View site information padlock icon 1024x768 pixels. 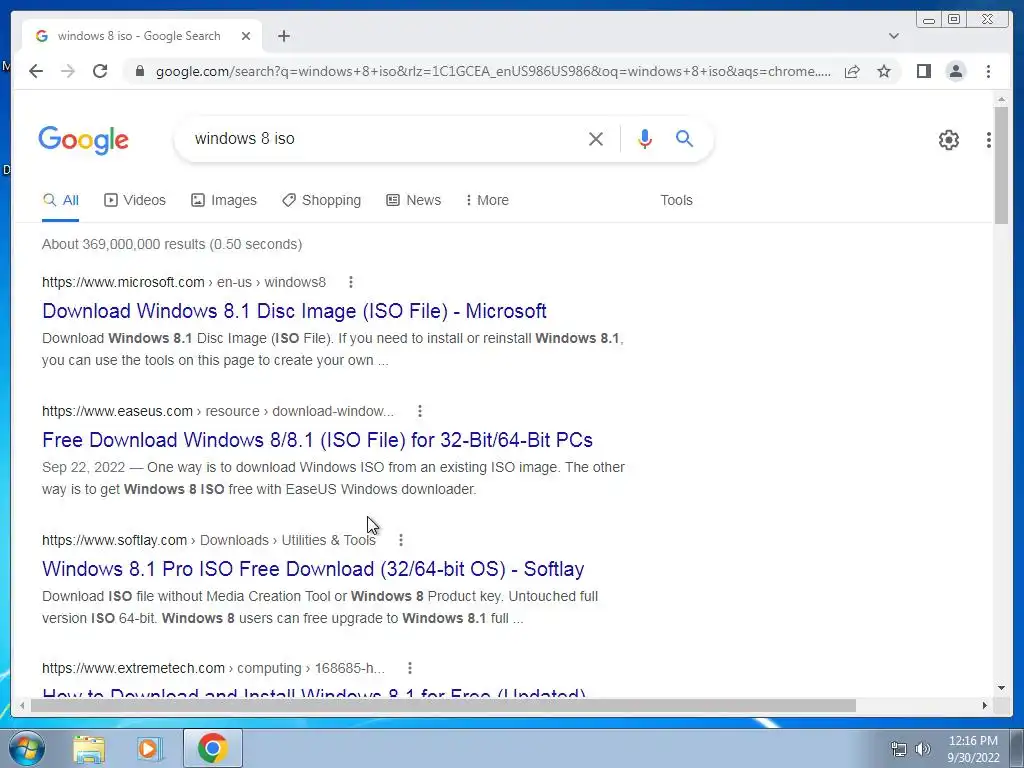click(139, 71)
